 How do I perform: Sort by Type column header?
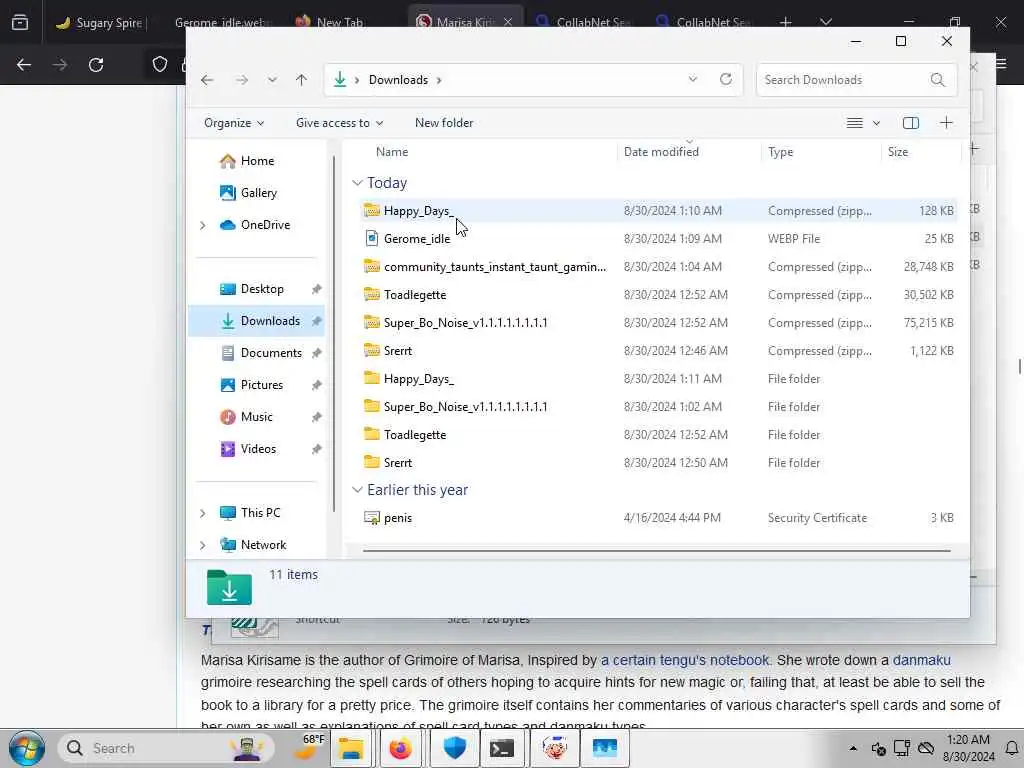(780, 152)
